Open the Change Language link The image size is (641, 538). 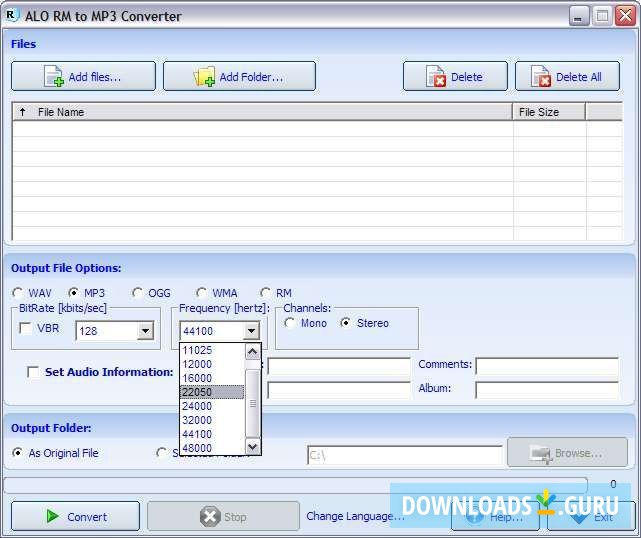355,516
